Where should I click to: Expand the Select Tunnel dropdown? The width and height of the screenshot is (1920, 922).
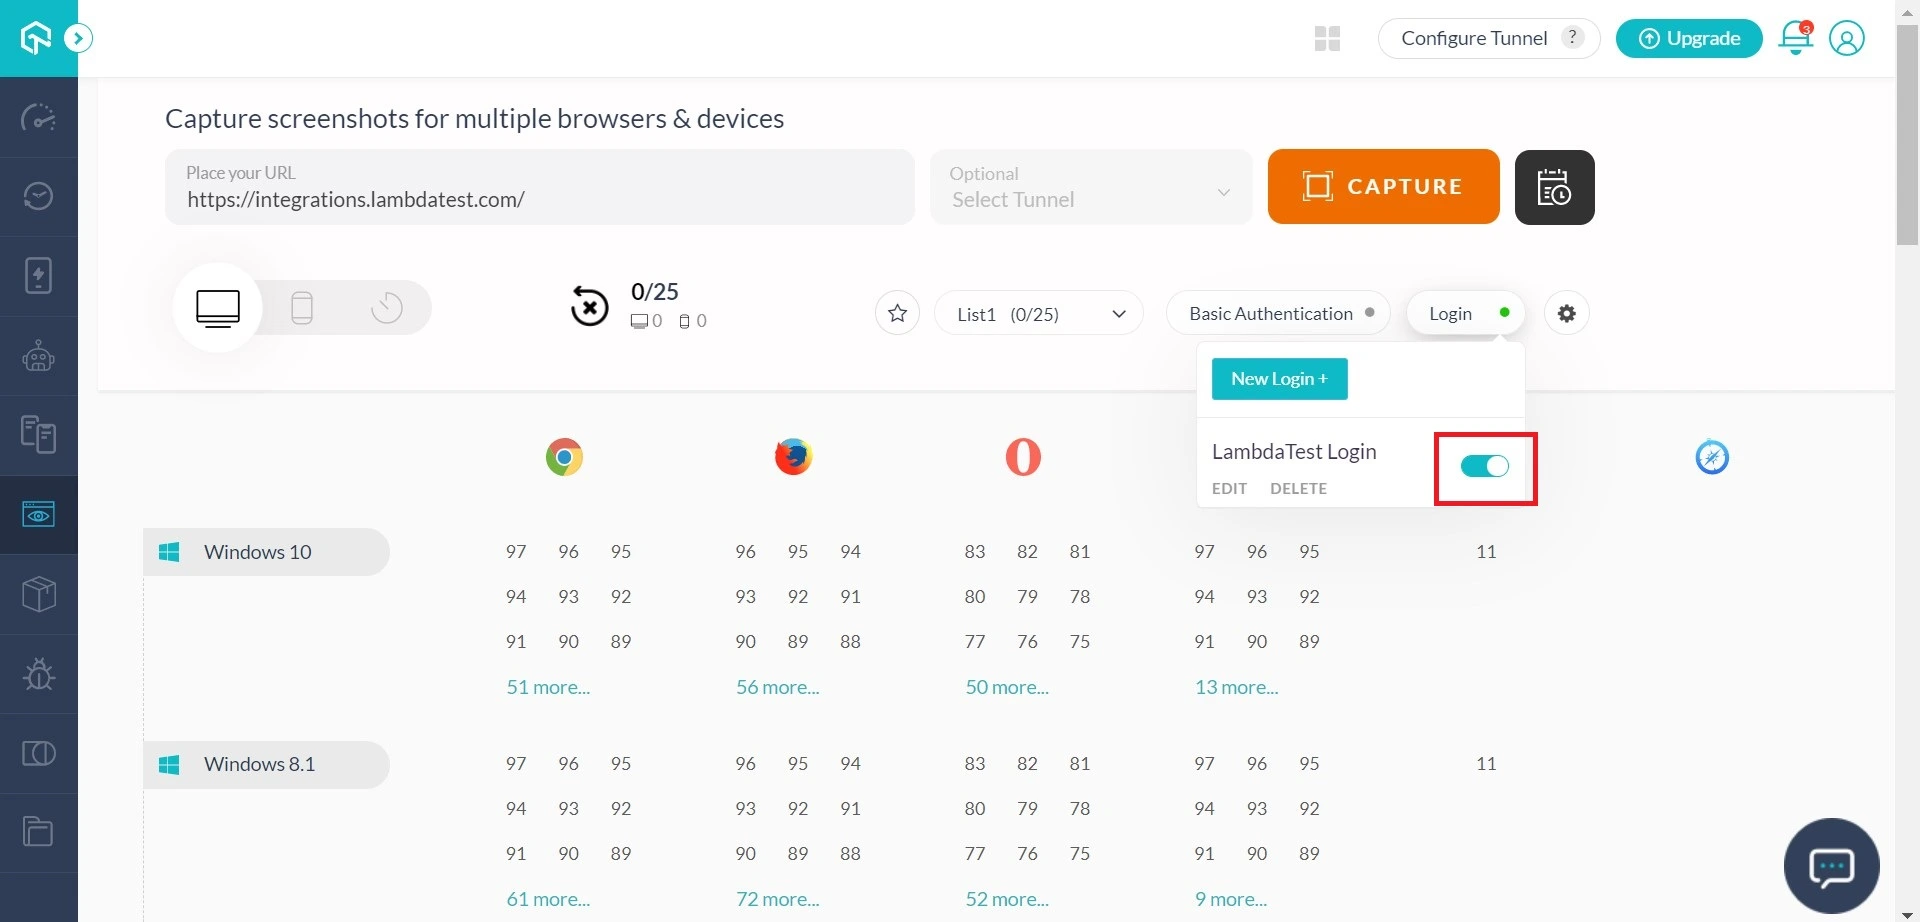tap(1090, 187)
